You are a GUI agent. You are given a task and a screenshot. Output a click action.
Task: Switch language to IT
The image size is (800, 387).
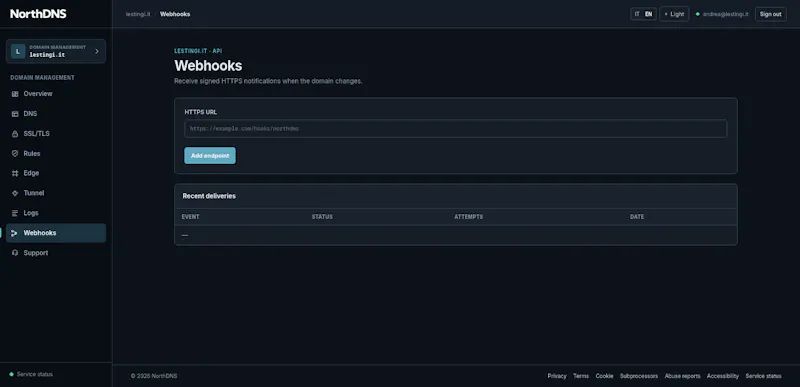[x=637, y=14]
